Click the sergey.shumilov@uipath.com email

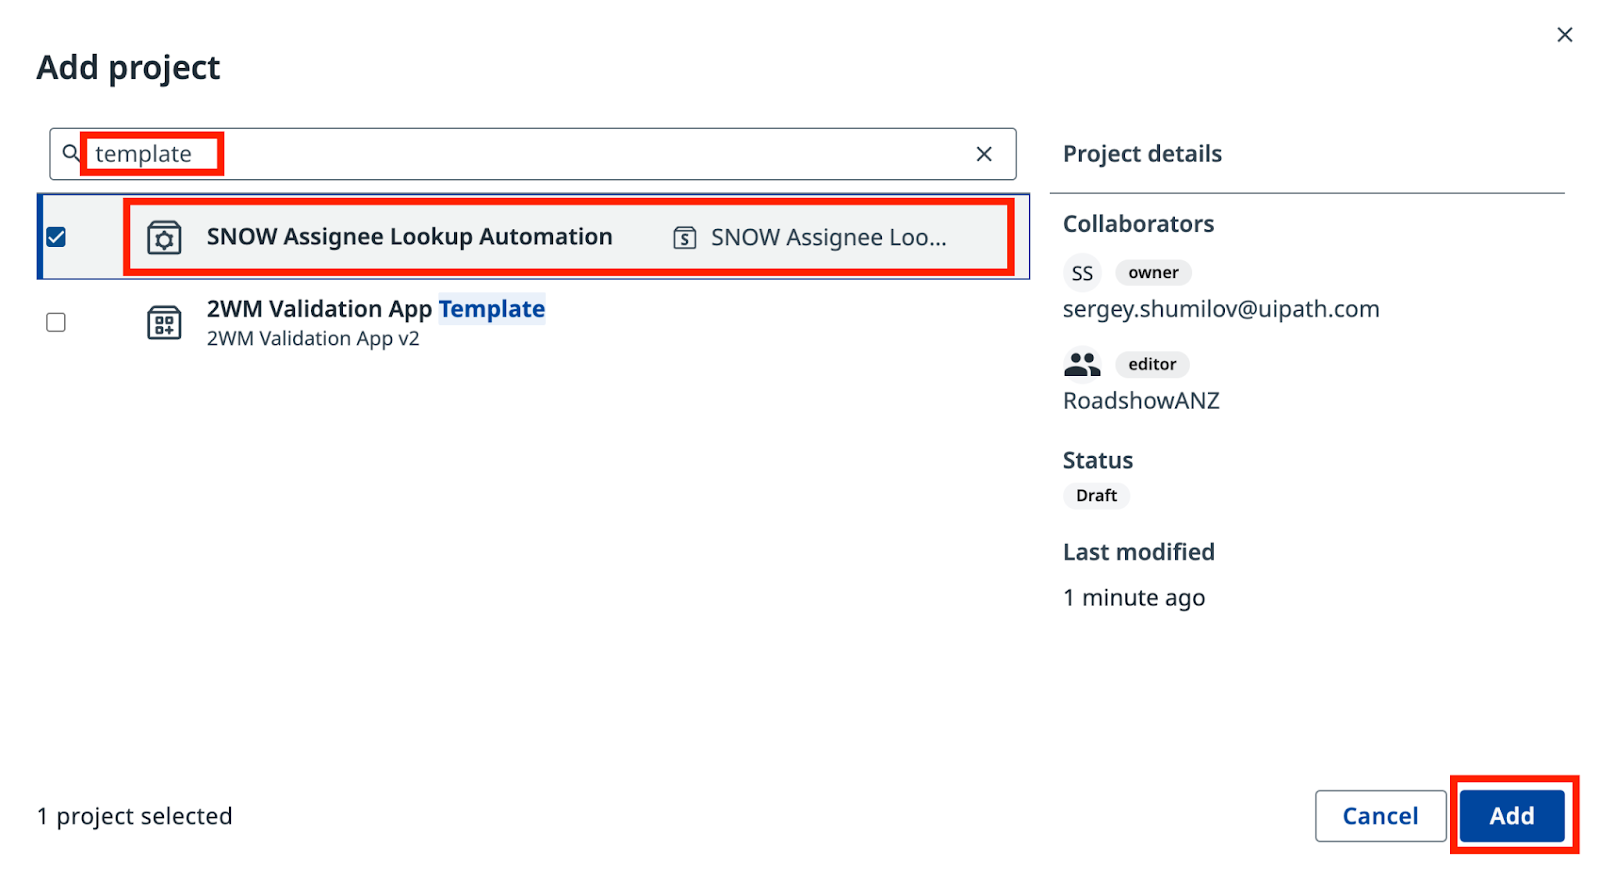1221,309
